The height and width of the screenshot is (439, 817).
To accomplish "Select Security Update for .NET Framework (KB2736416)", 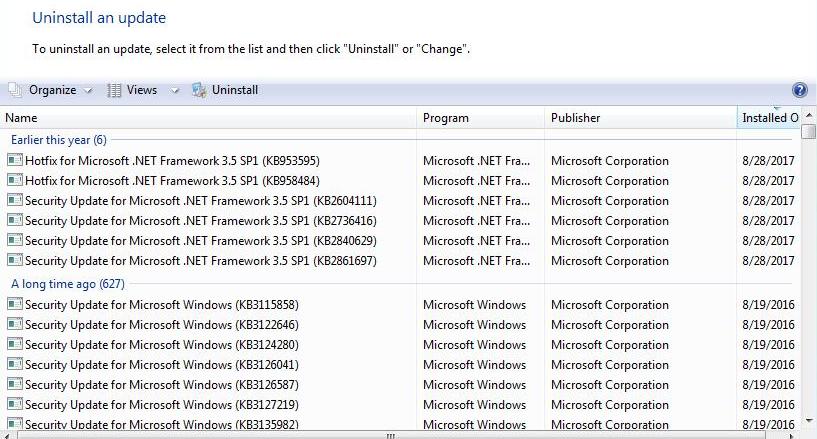I will coord(201,220).
